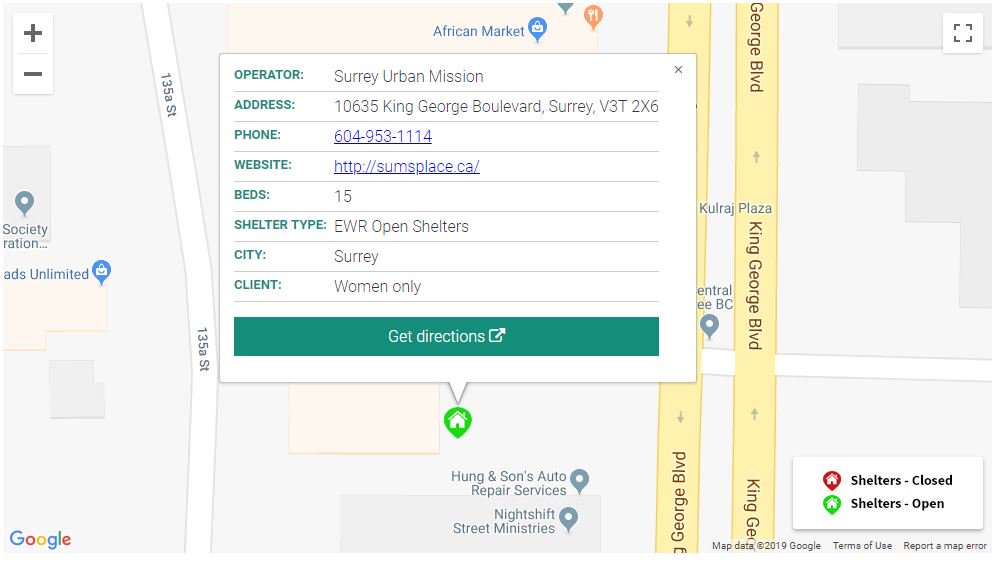
Task: Click the beds value 15
Action: (x=343, y=196)
